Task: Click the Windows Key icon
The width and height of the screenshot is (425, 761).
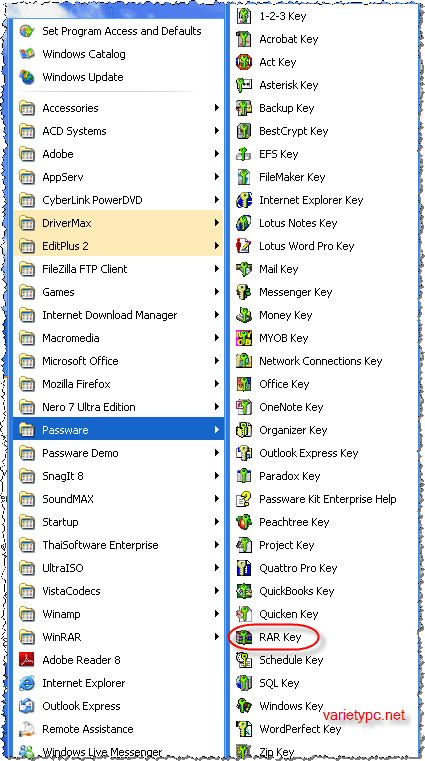Action: point(244,706)
